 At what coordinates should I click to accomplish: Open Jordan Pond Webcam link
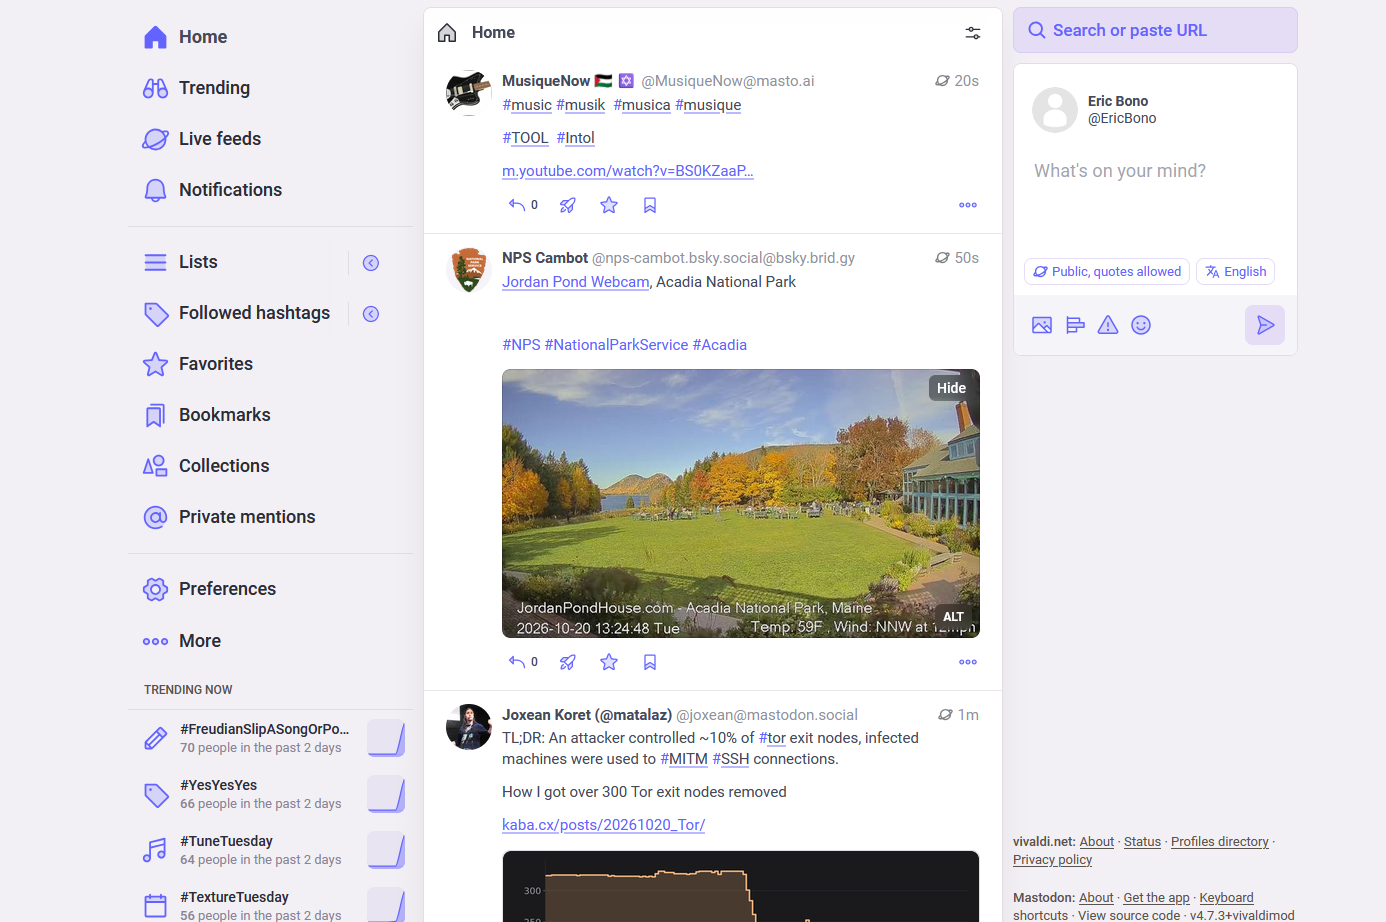tap(576, 282)
